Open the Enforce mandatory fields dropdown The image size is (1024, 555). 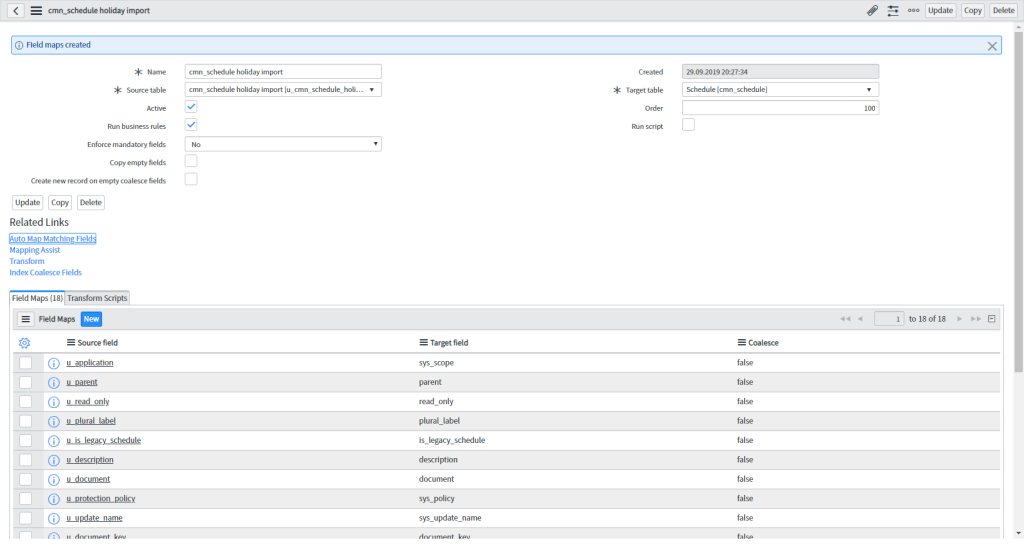tap(284, 144)
